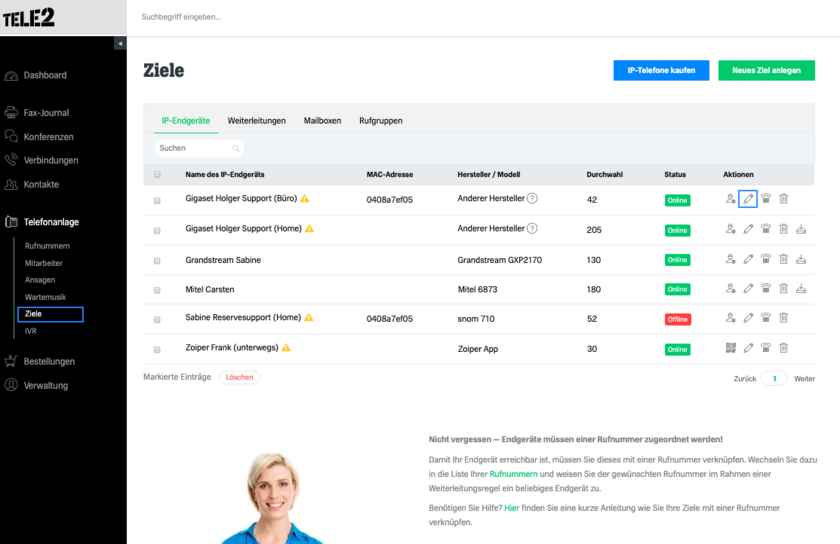This screenshot has width=840, height=544.
Task: Edit Gigaset Holger Support (Büro) with the pencil icon
Action: (748, 199)
